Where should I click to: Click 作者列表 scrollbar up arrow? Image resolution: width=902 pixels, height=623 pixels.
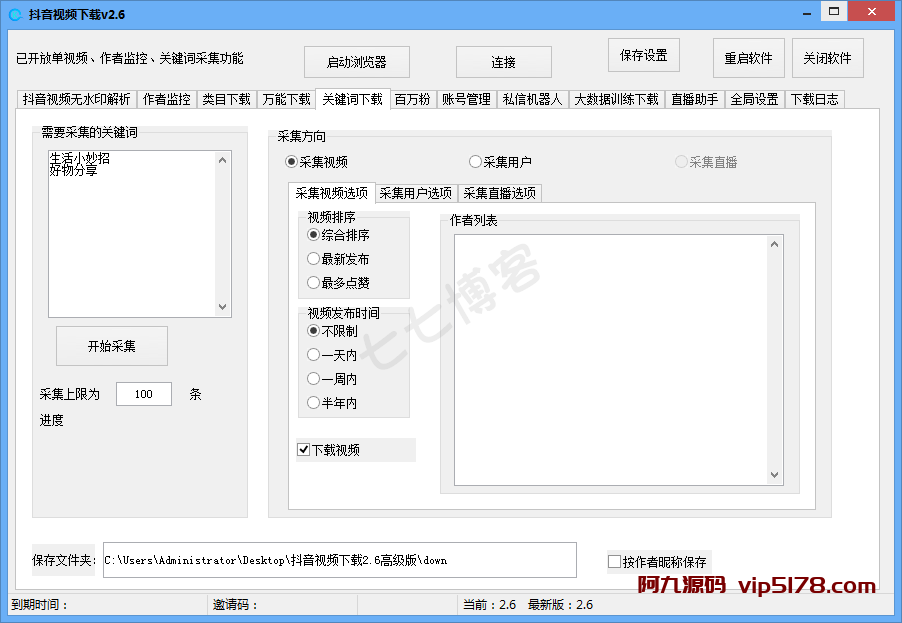pyautogui.click(x=774, y=244)
